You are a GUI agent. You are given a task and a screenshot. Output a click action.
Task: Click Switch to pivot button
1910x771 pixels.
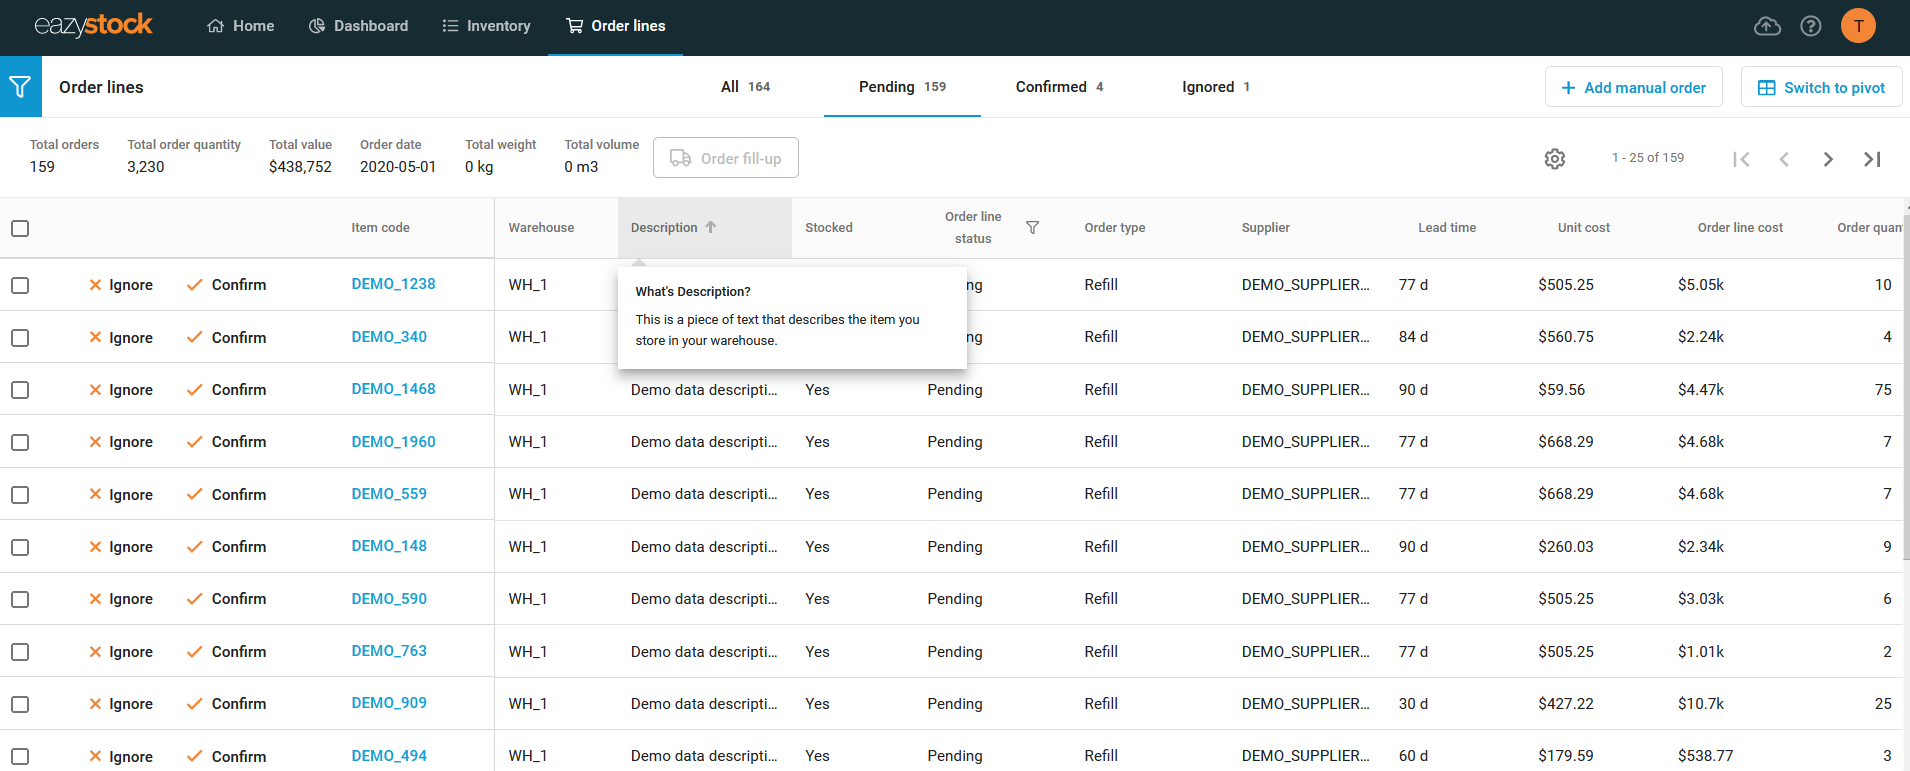click(x=1821, y=87)
